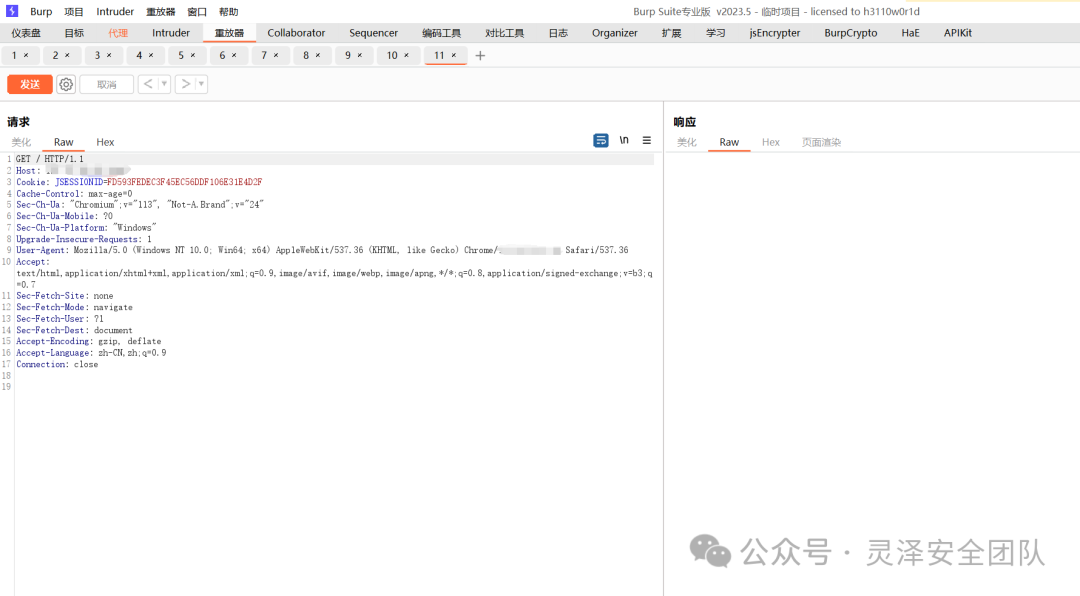The height and width of the screenshot is (596, 1080).
Task: Switch to the Collaborator tab
Action: pos(296,33)
